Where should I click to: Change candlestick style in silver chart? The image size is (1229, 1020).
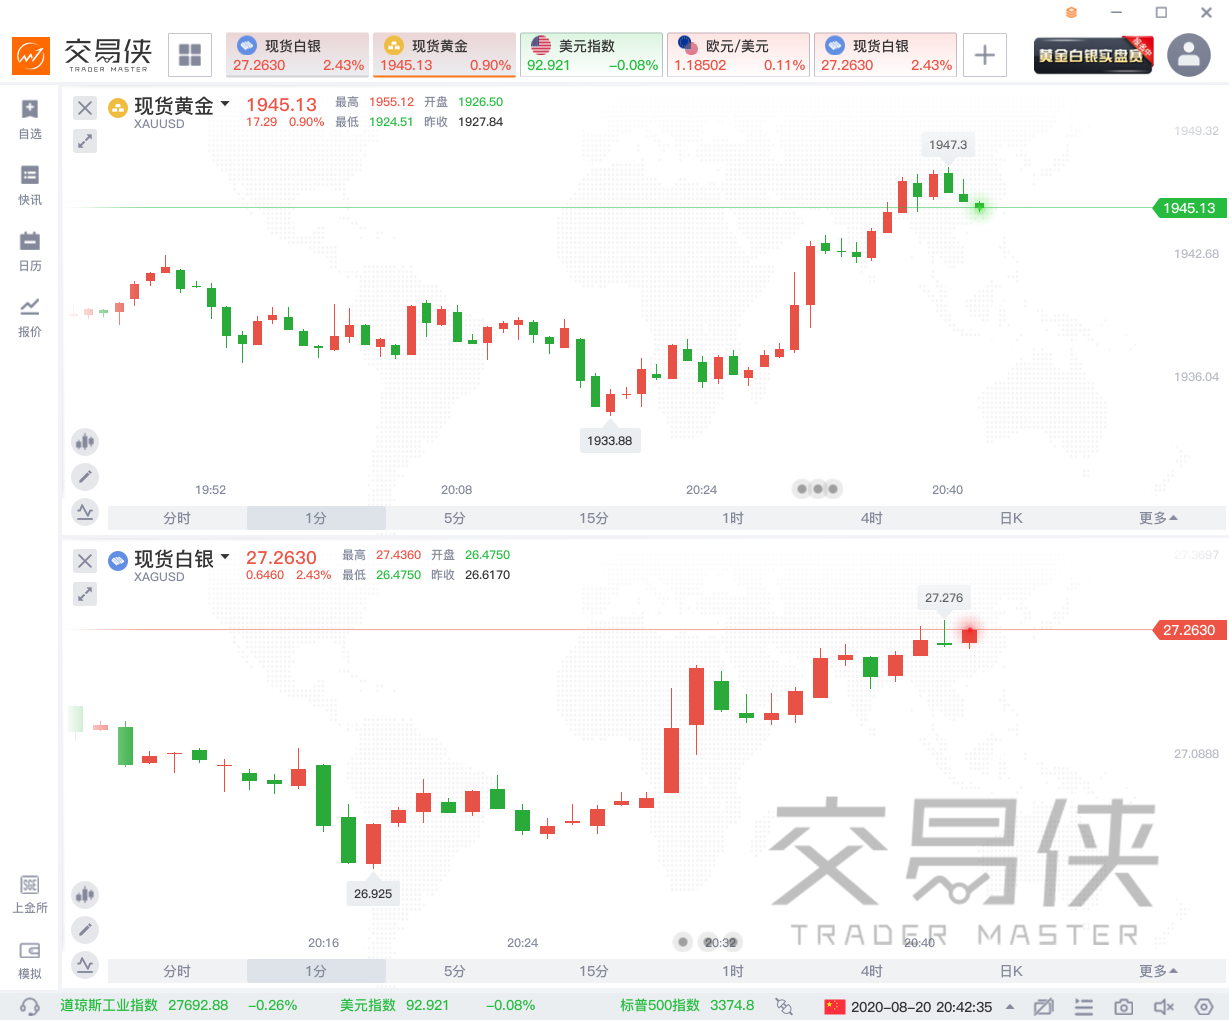pyautogui.click(x=85, y=894)
